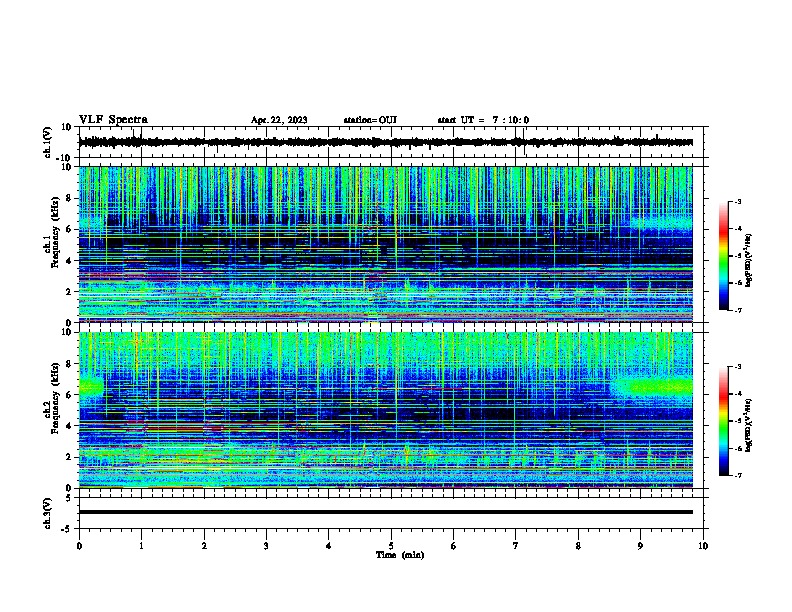Screen dimensions: 792x612
Task: Click the ch.2 "Frequency (kHz)" axis label
Action: point(55,398)
